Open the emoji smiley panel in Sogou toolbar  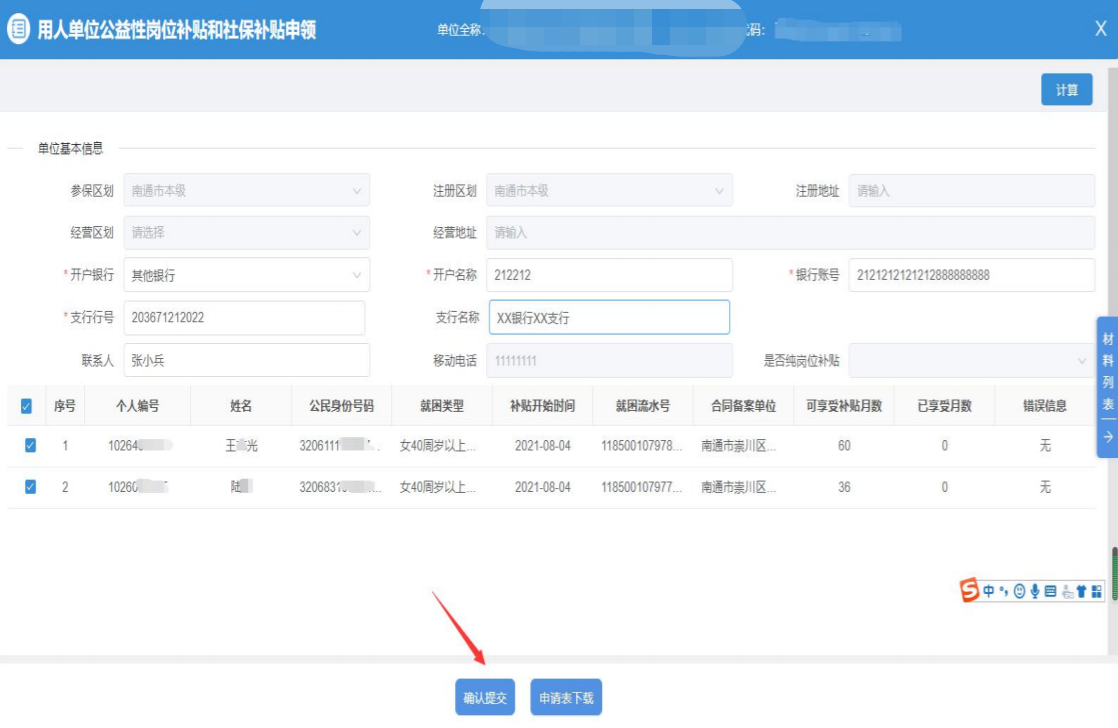(1019, 591)
